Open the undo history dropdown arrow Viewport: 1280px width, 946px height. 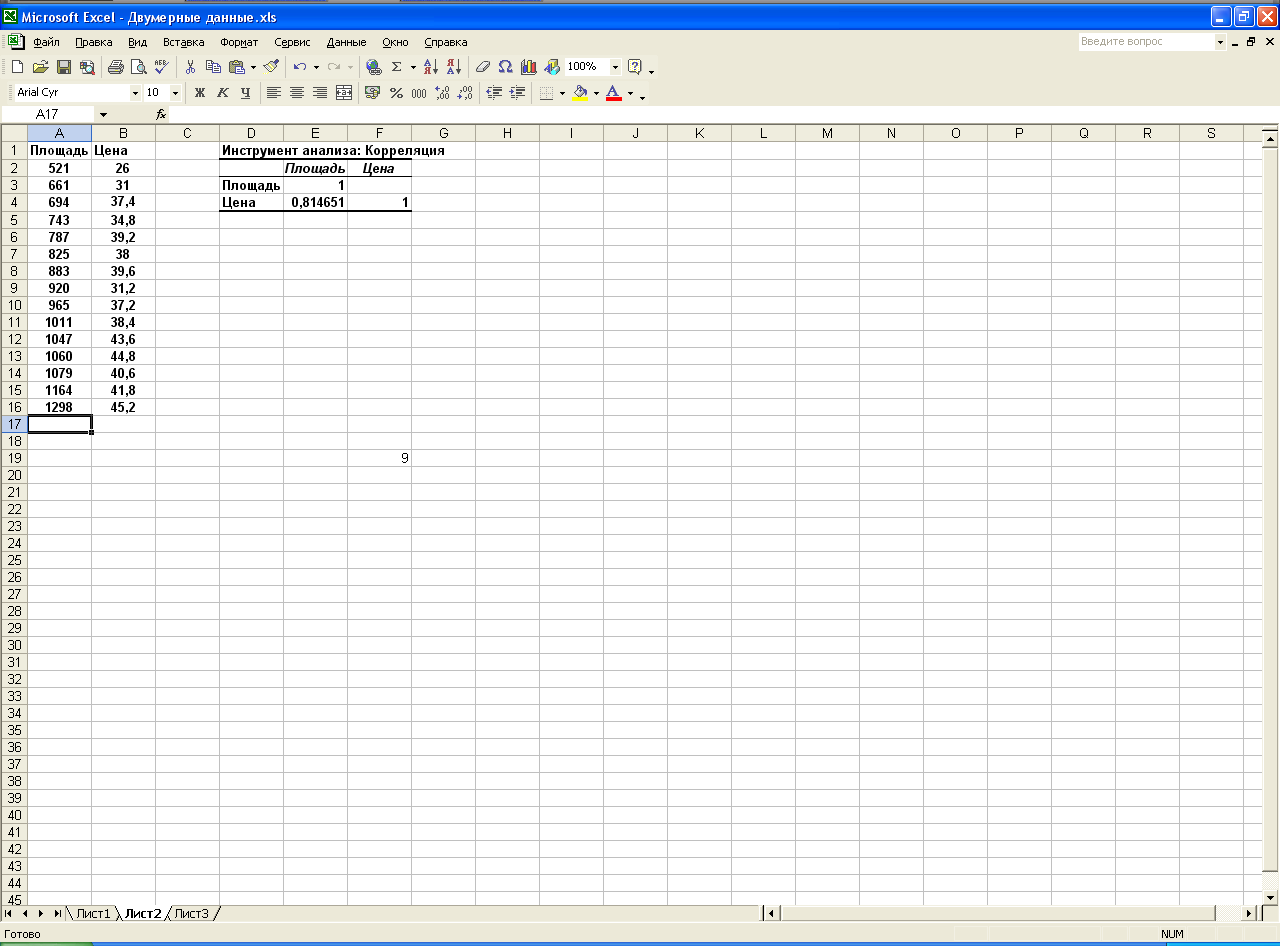coord(316,67)
